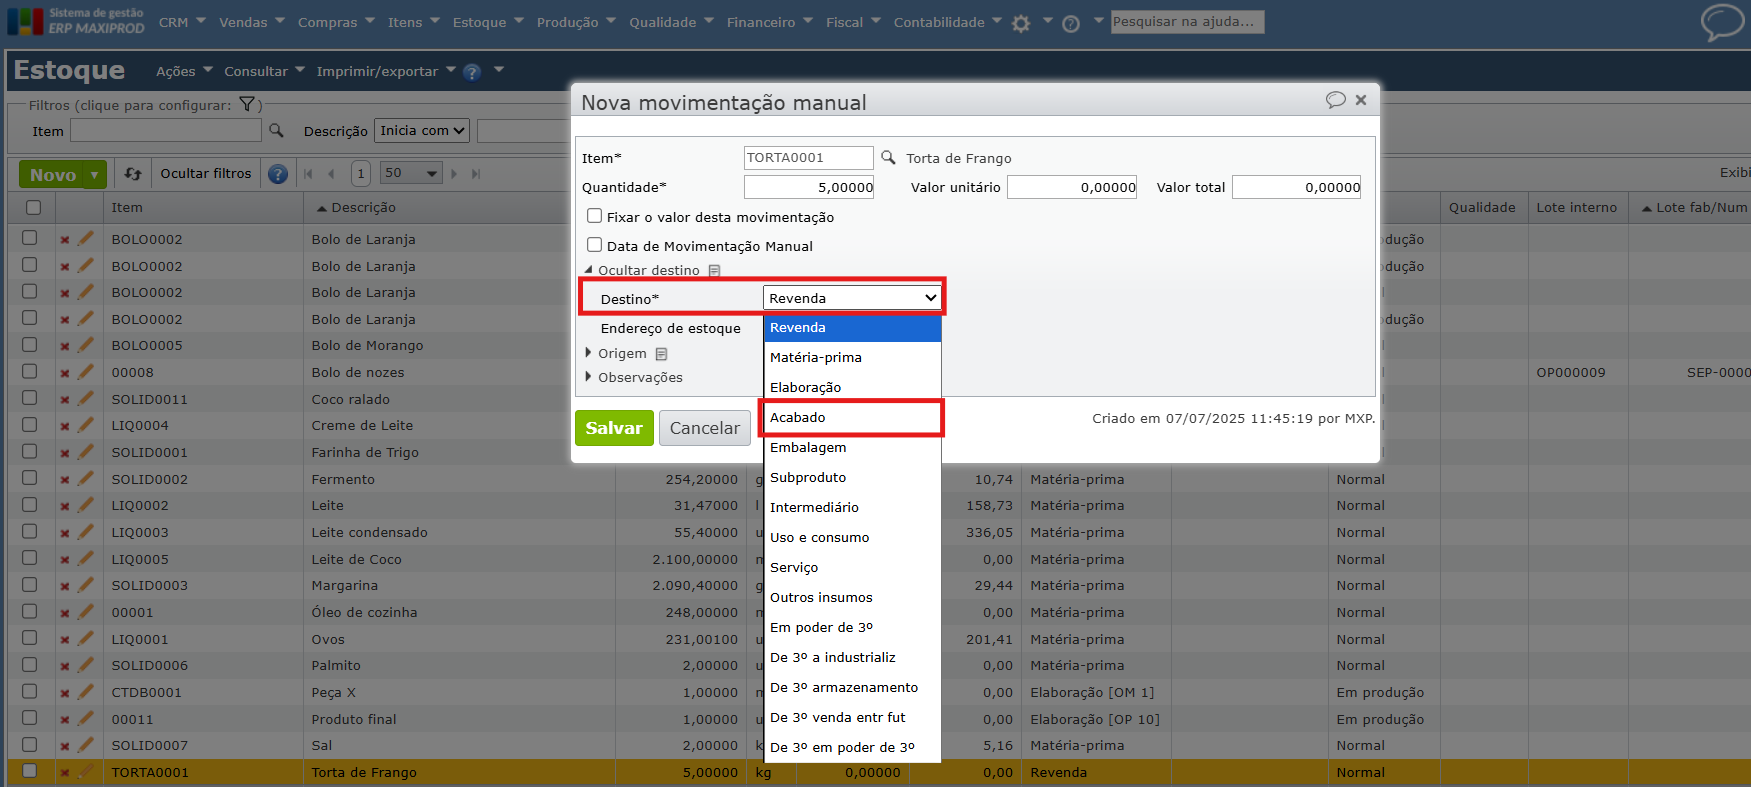Select the Bolo de Morango row checkbox
The height and width of the screenshot is (787, 1751).
pos(30,345)
